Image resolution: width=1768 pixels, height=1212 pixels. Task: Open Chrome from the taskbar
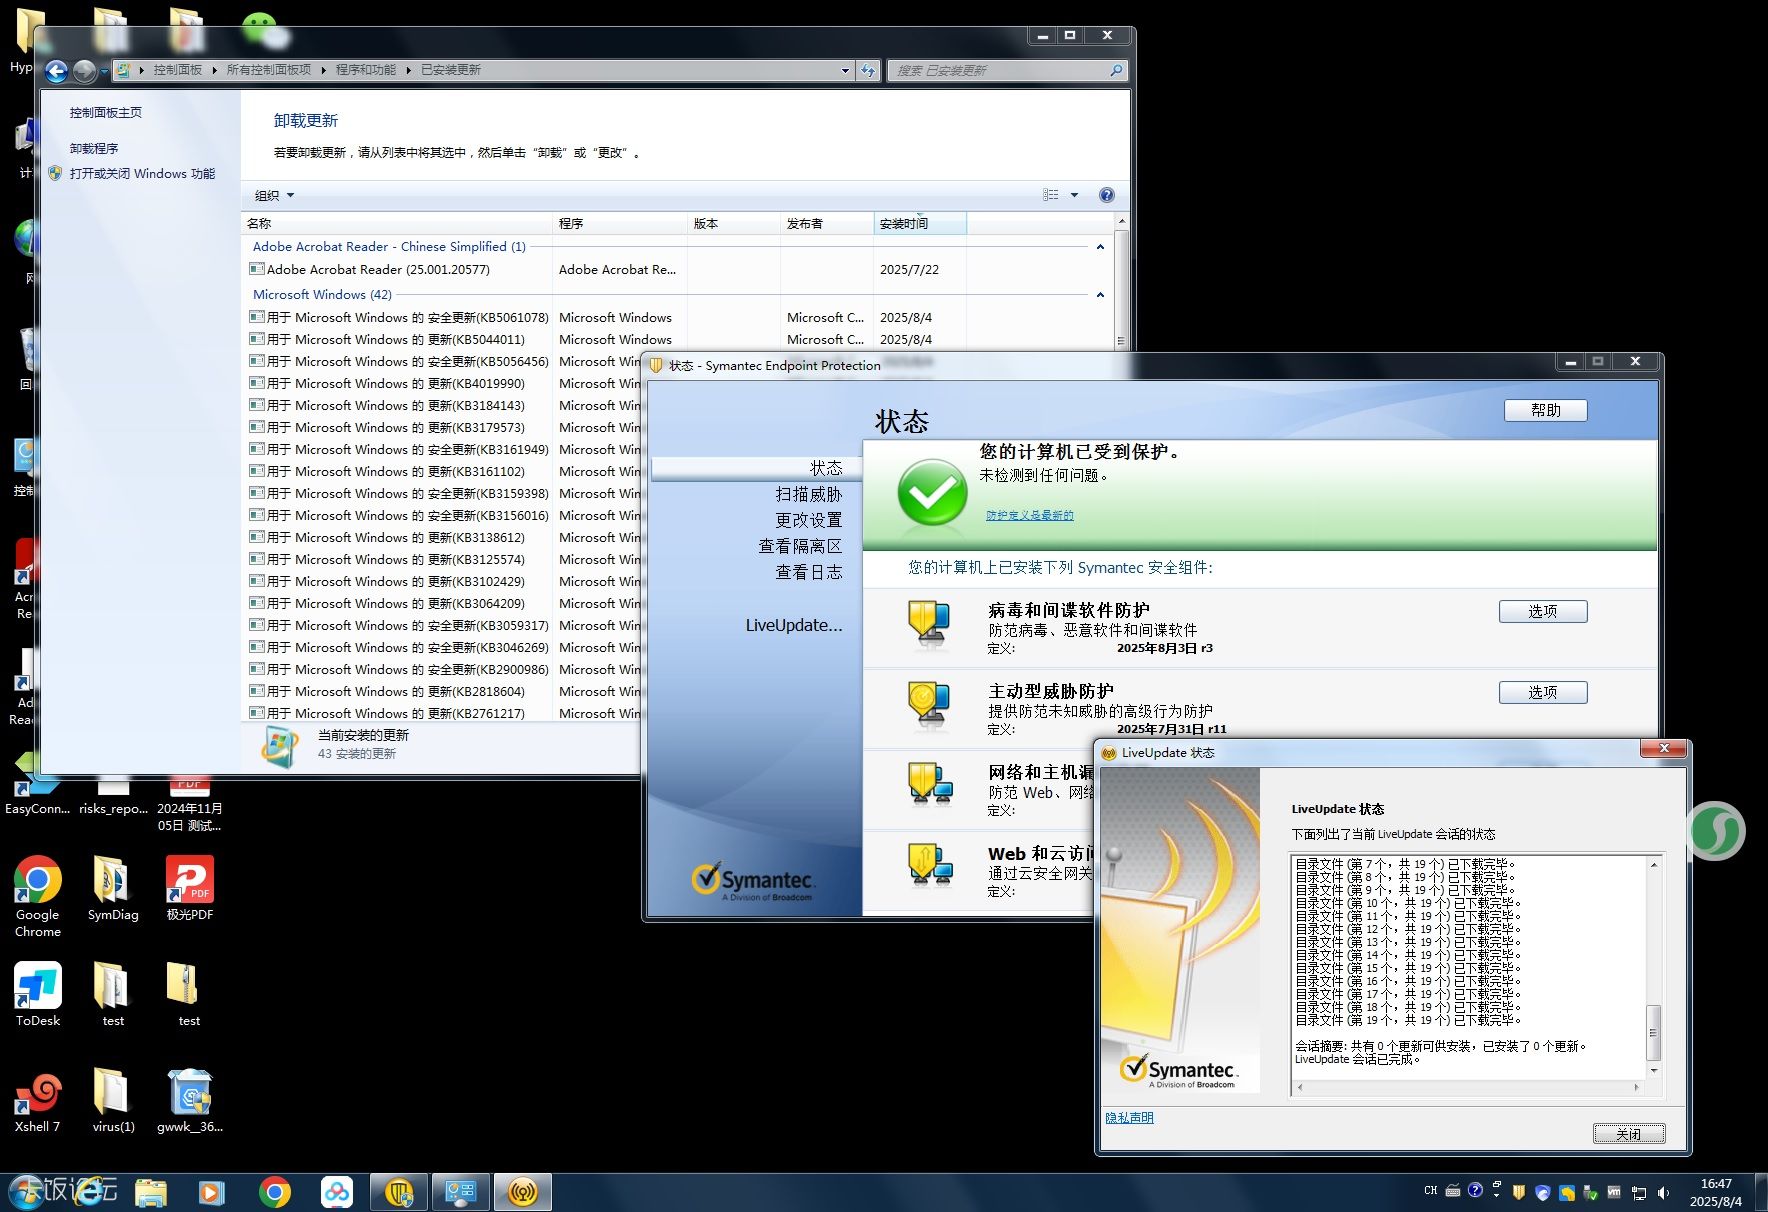[274, 1192]
